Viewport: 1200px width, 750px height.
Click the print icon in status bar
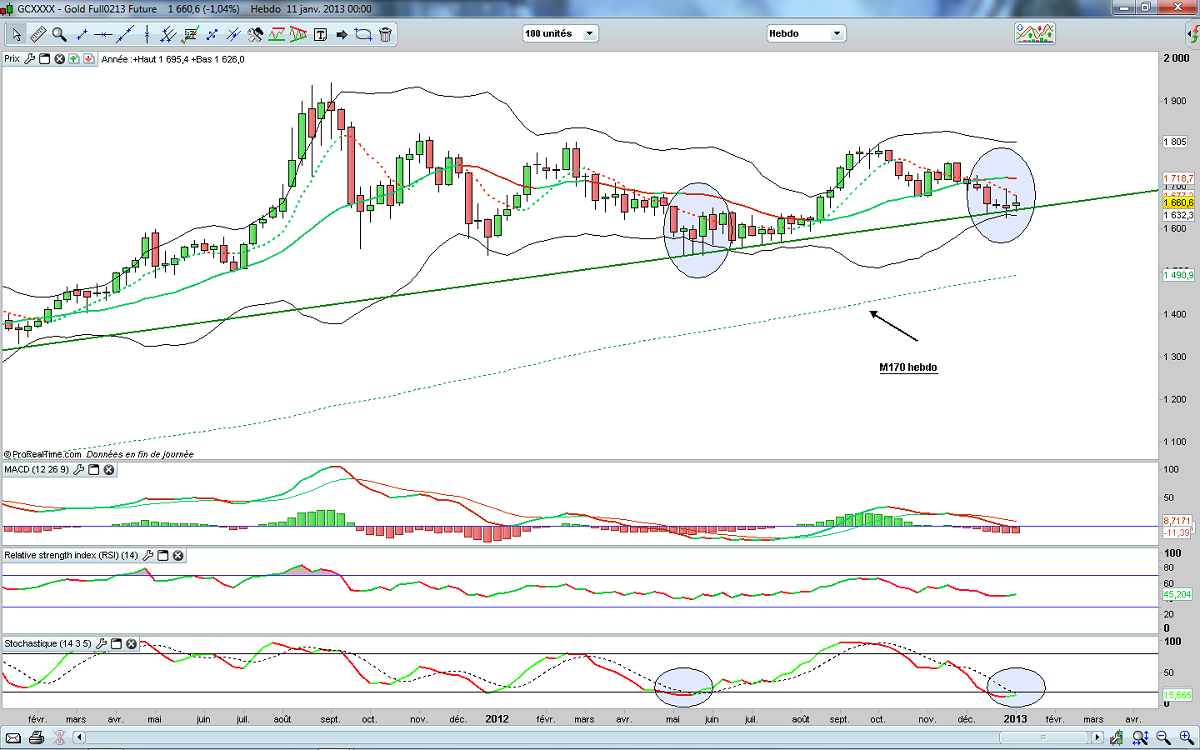36,738
